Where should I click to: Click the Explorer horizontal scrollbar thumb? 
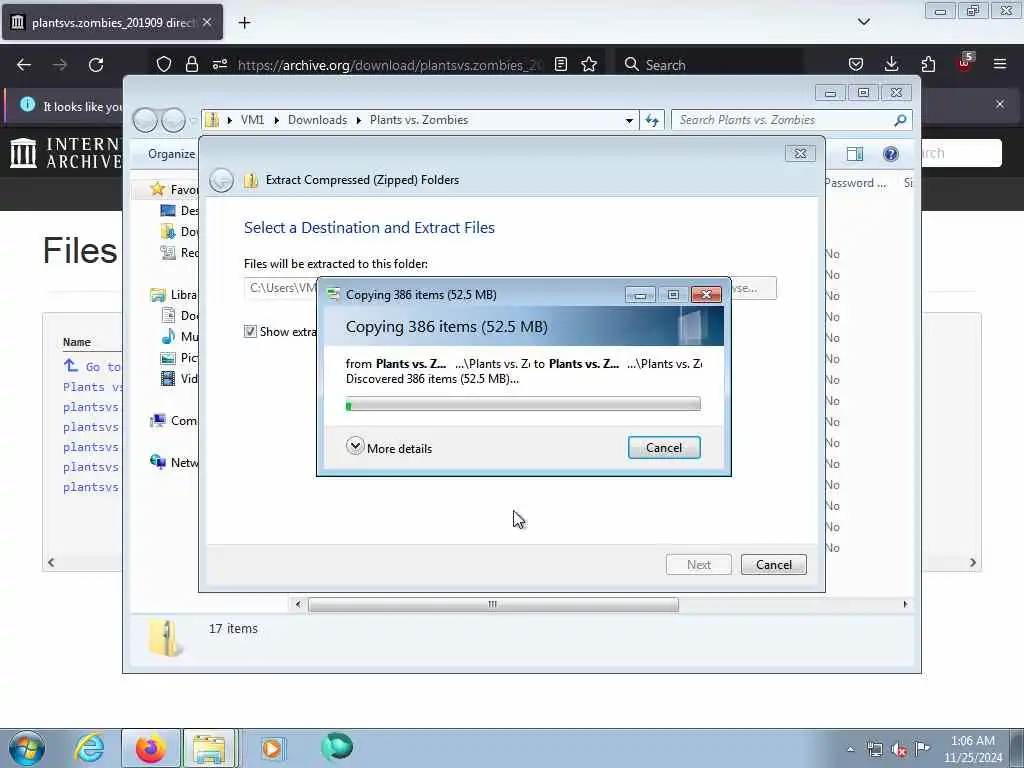(493, 605)
